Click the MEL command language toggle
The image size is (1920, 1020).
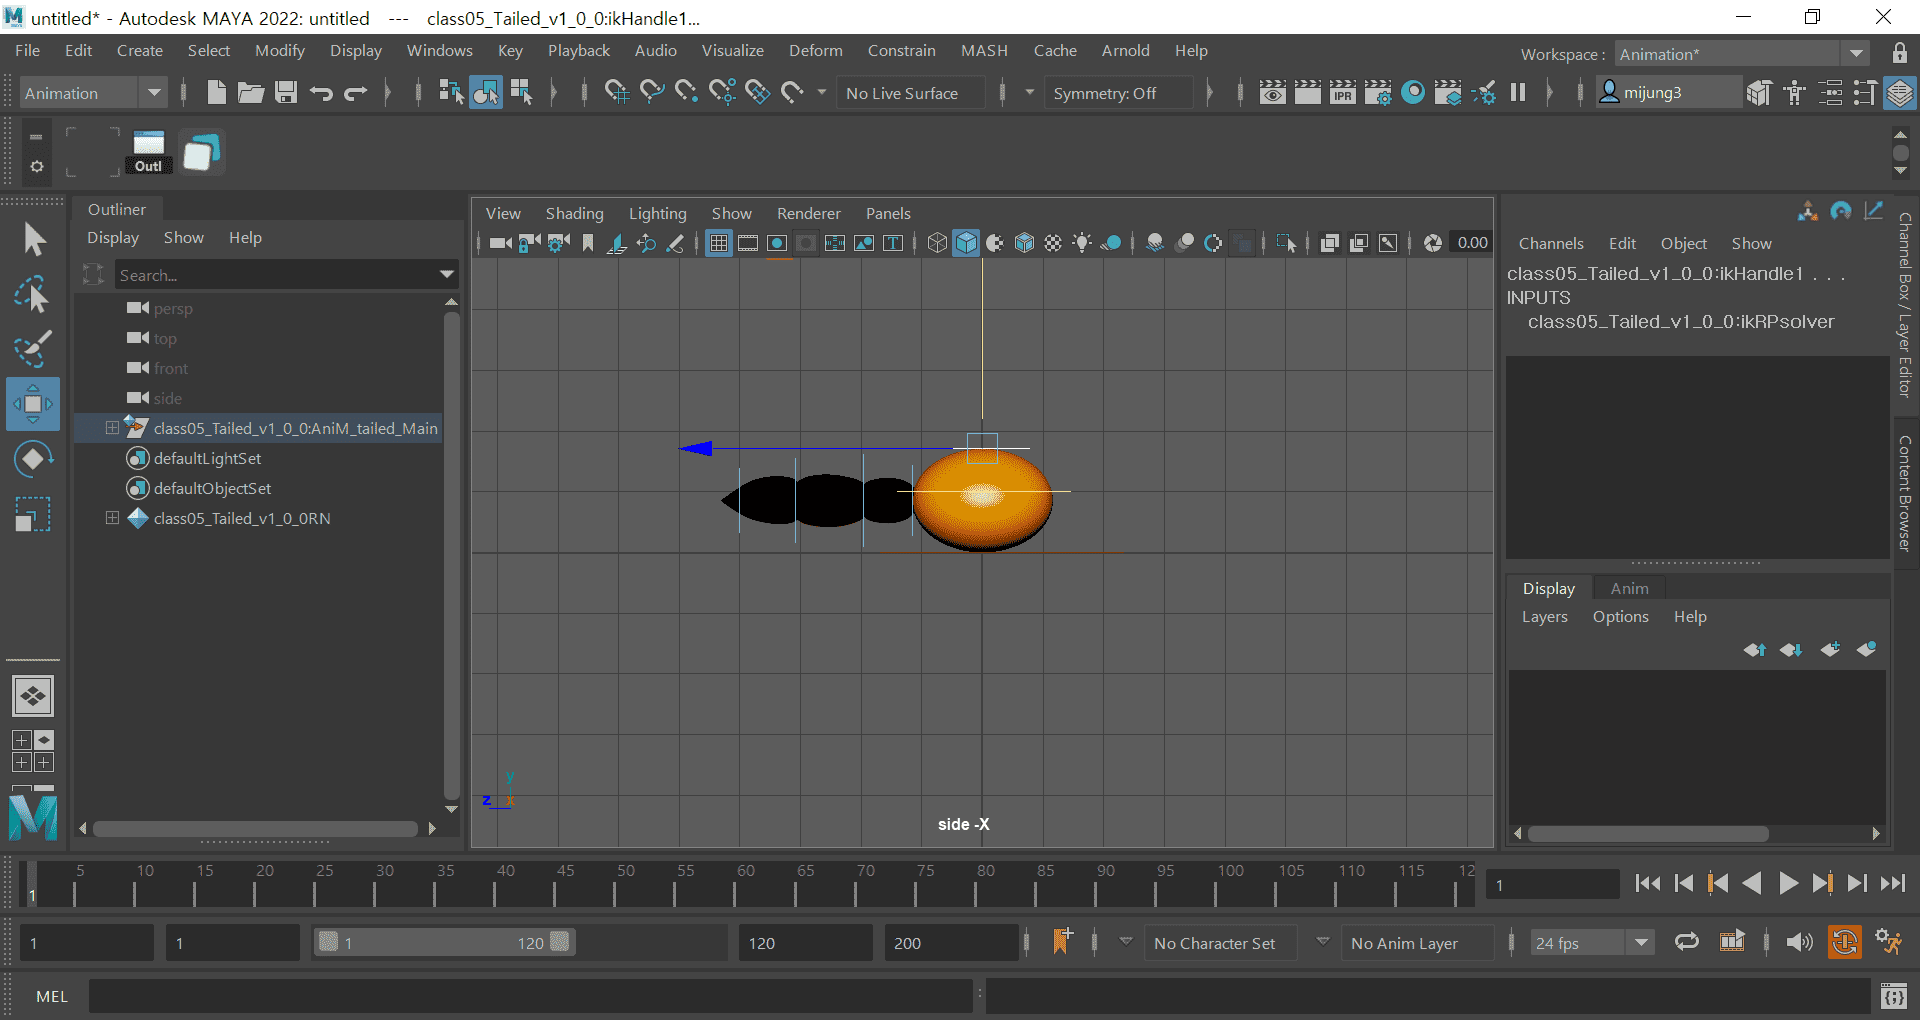coord(52,996)
